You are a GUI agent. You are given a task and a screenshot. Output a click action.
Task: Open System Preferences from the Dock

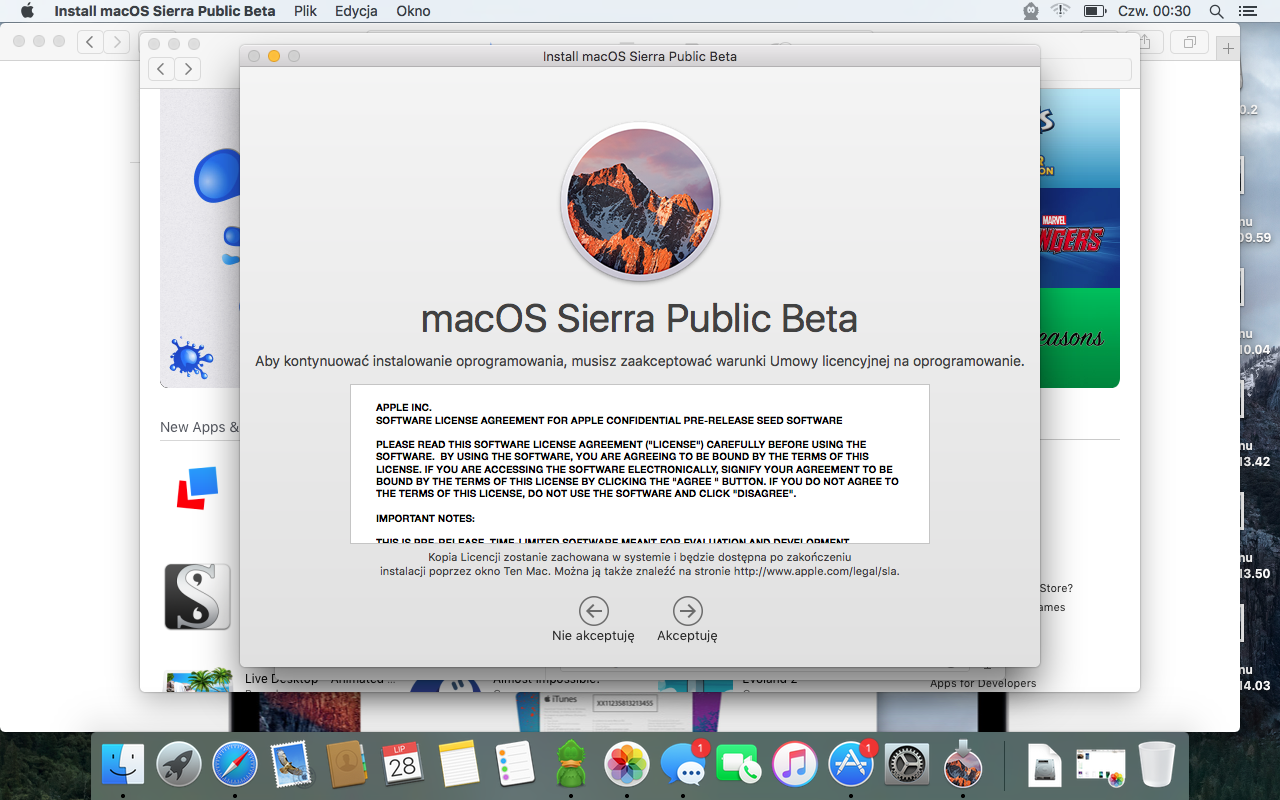point(907,767)
